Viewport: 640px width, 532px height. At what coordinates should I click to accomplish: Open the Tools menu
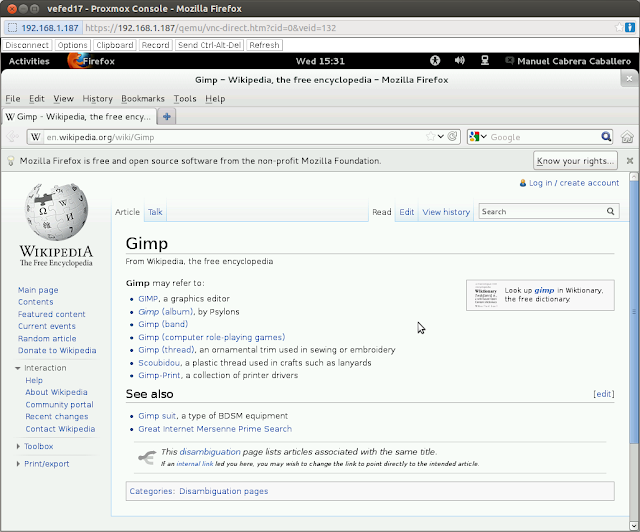click(x=185, y=99)
